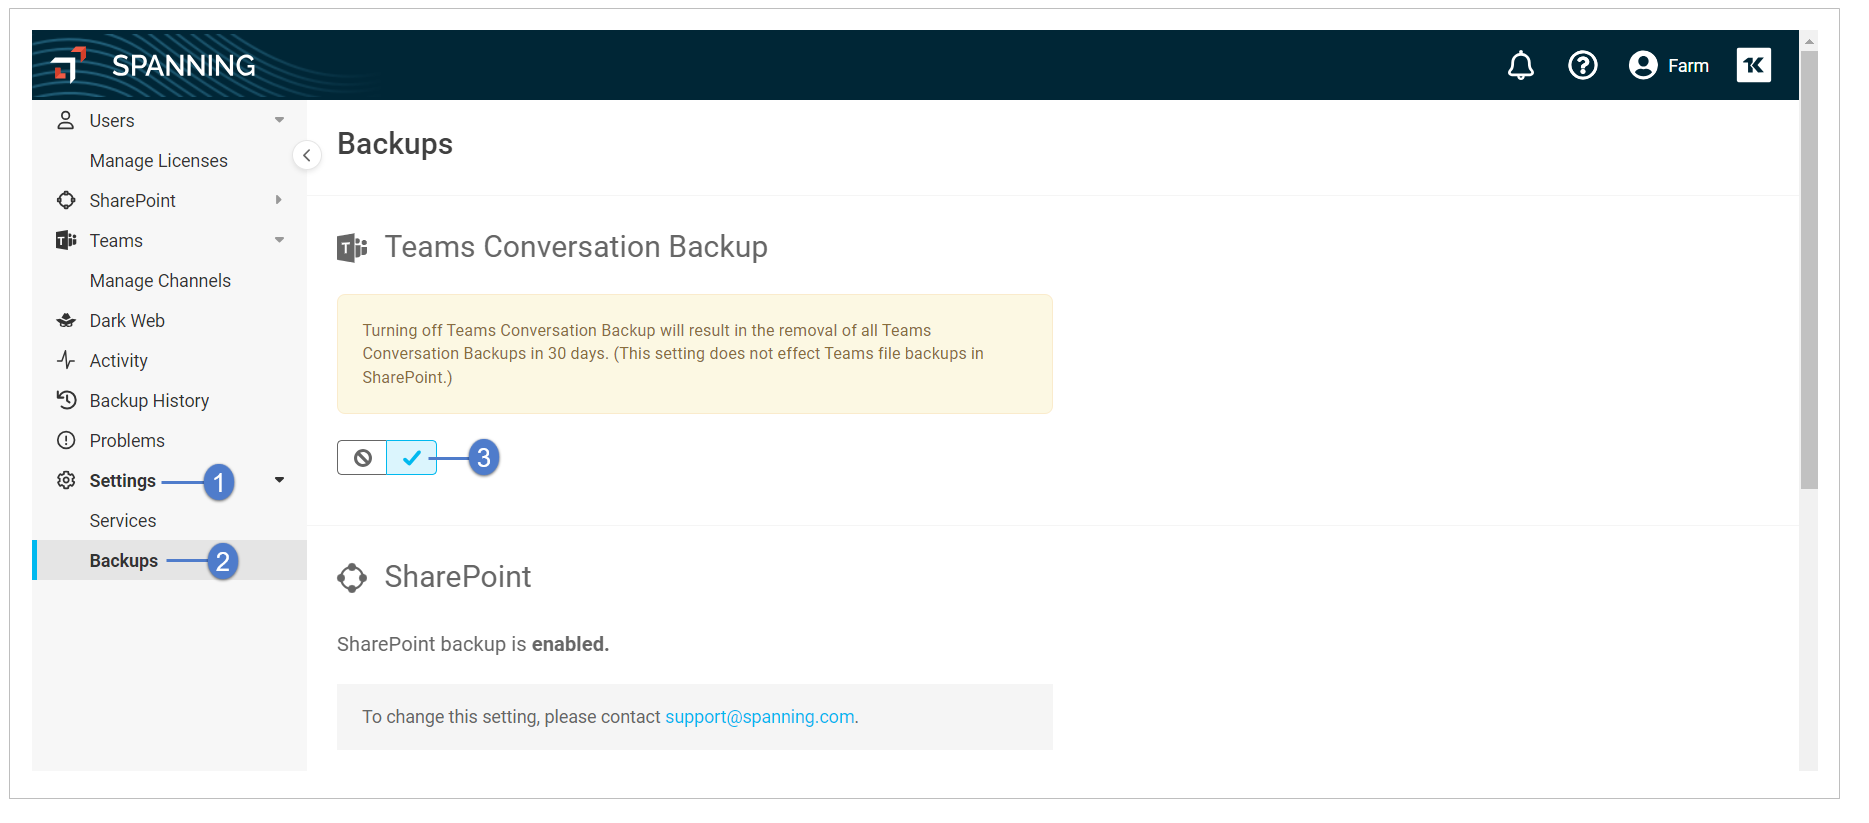1869x823 pixels.
Task: Click the Backups page heading
Action: tap(395, 143)
